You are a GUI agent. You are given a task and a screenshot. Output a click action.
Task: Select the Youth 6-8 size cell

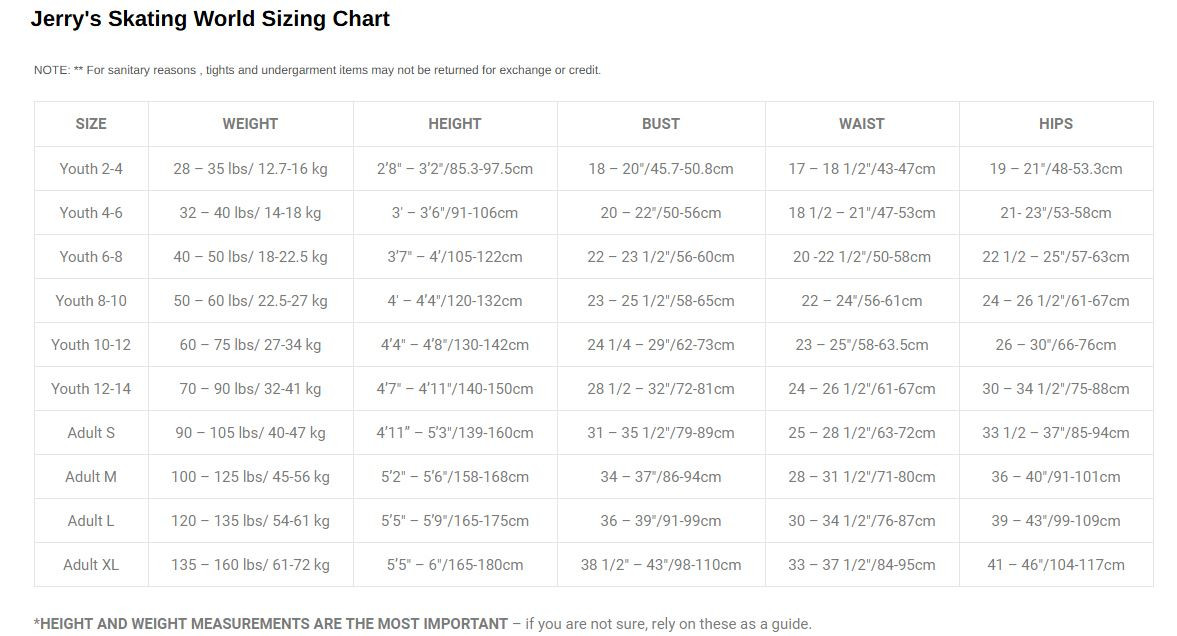pyautogui.click(x=91, y=257)
